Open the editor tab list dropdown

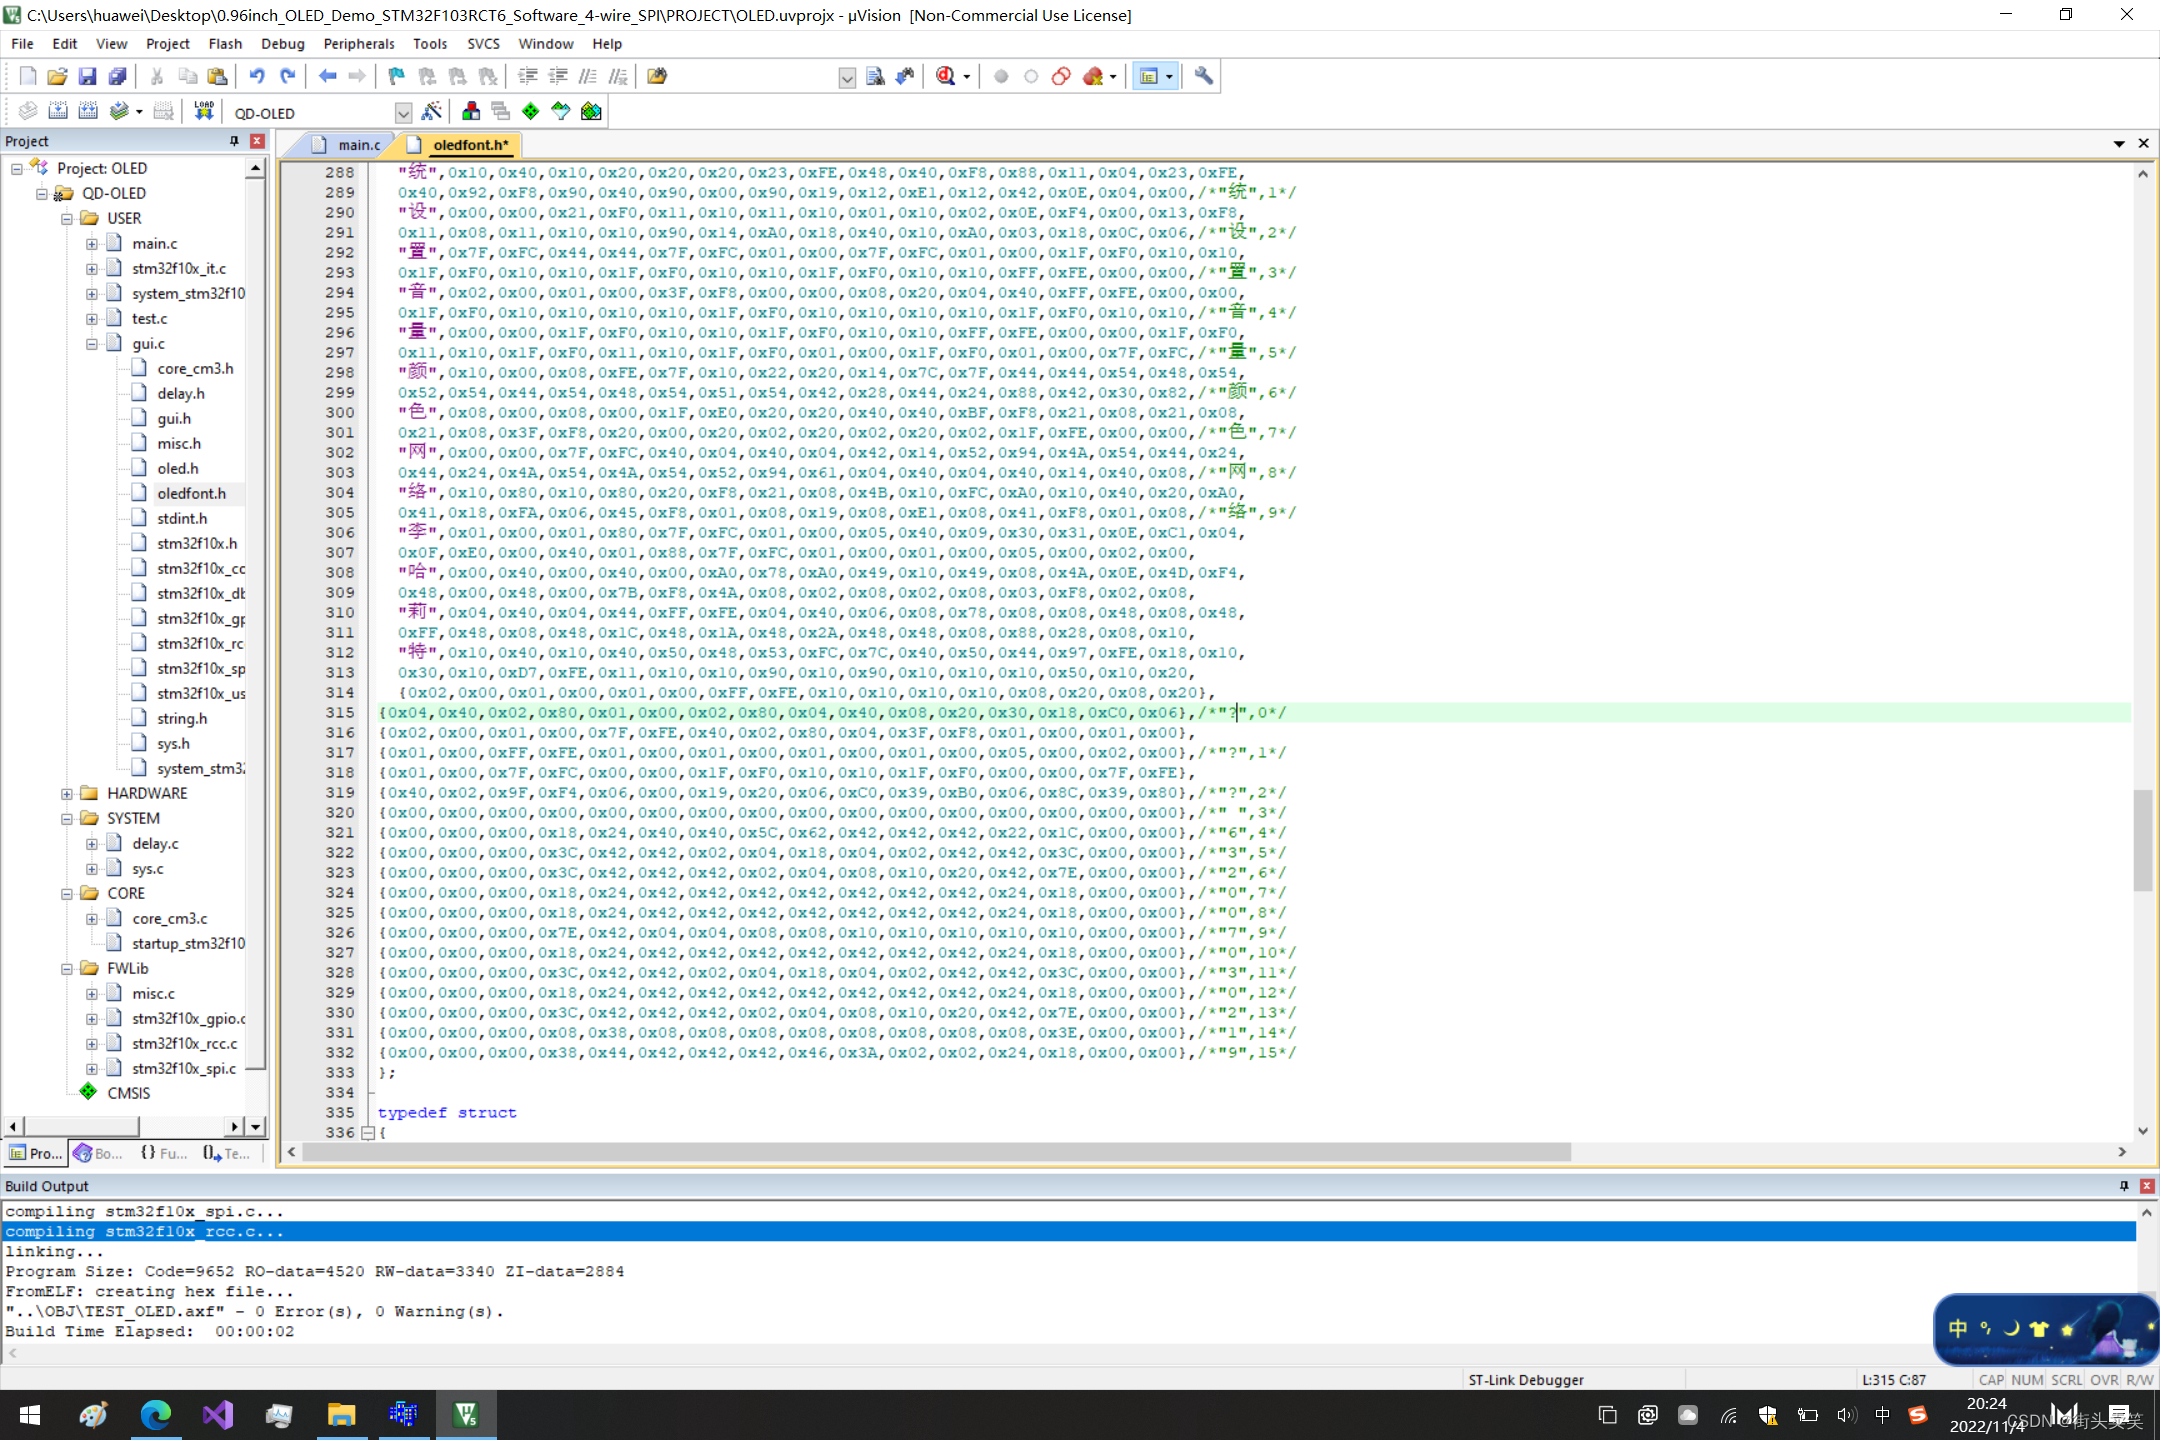coord(2119,144)
